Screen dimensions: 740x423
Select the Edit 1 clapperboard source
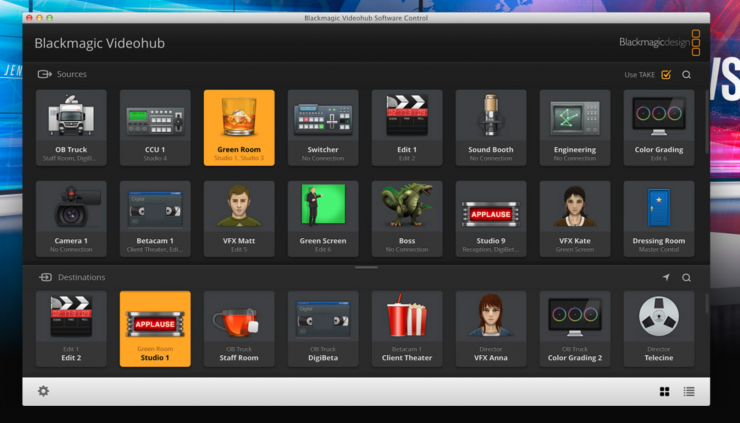pos(407,127)
